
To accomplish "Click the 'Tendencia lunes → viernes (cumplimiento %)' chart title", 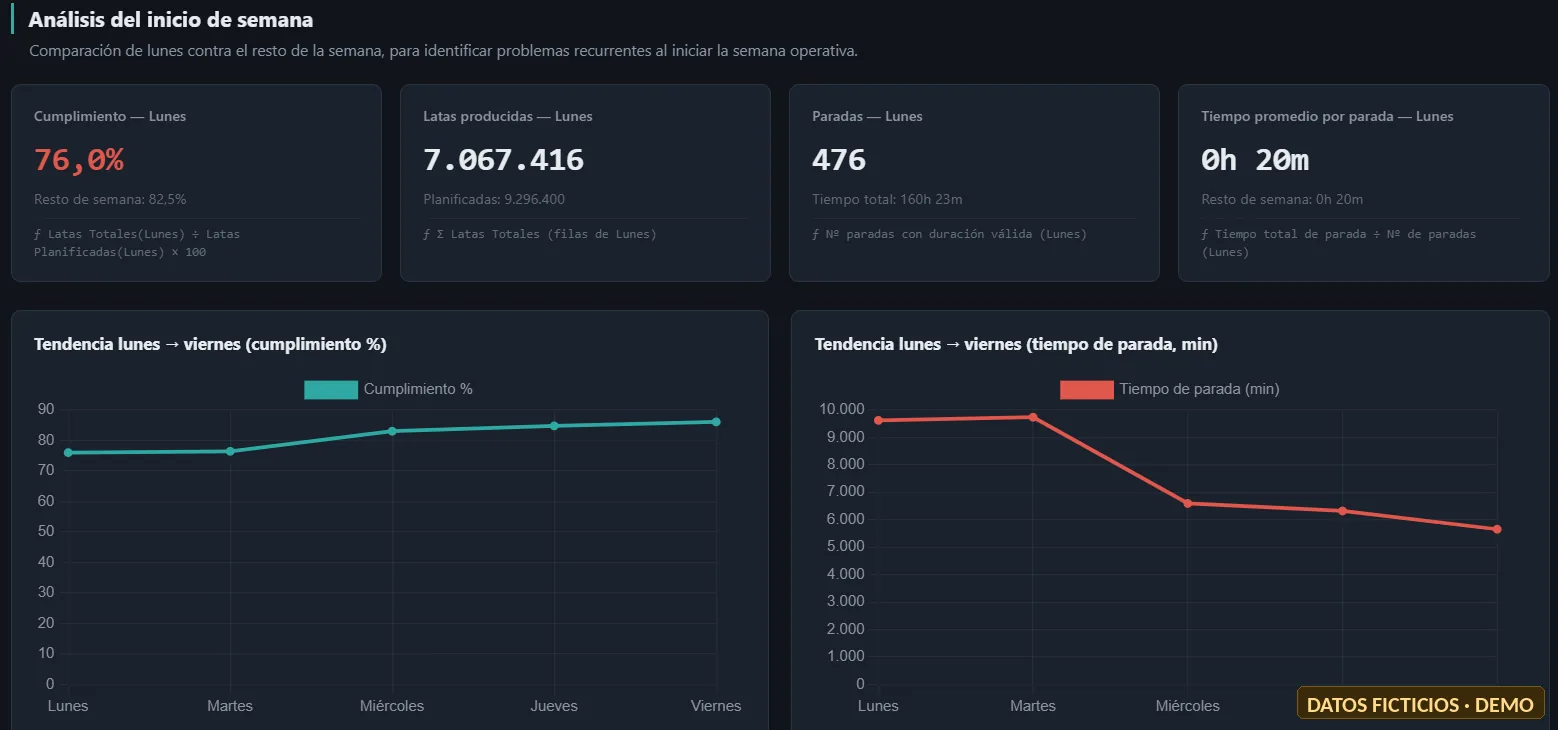I will tap(210, 344).
